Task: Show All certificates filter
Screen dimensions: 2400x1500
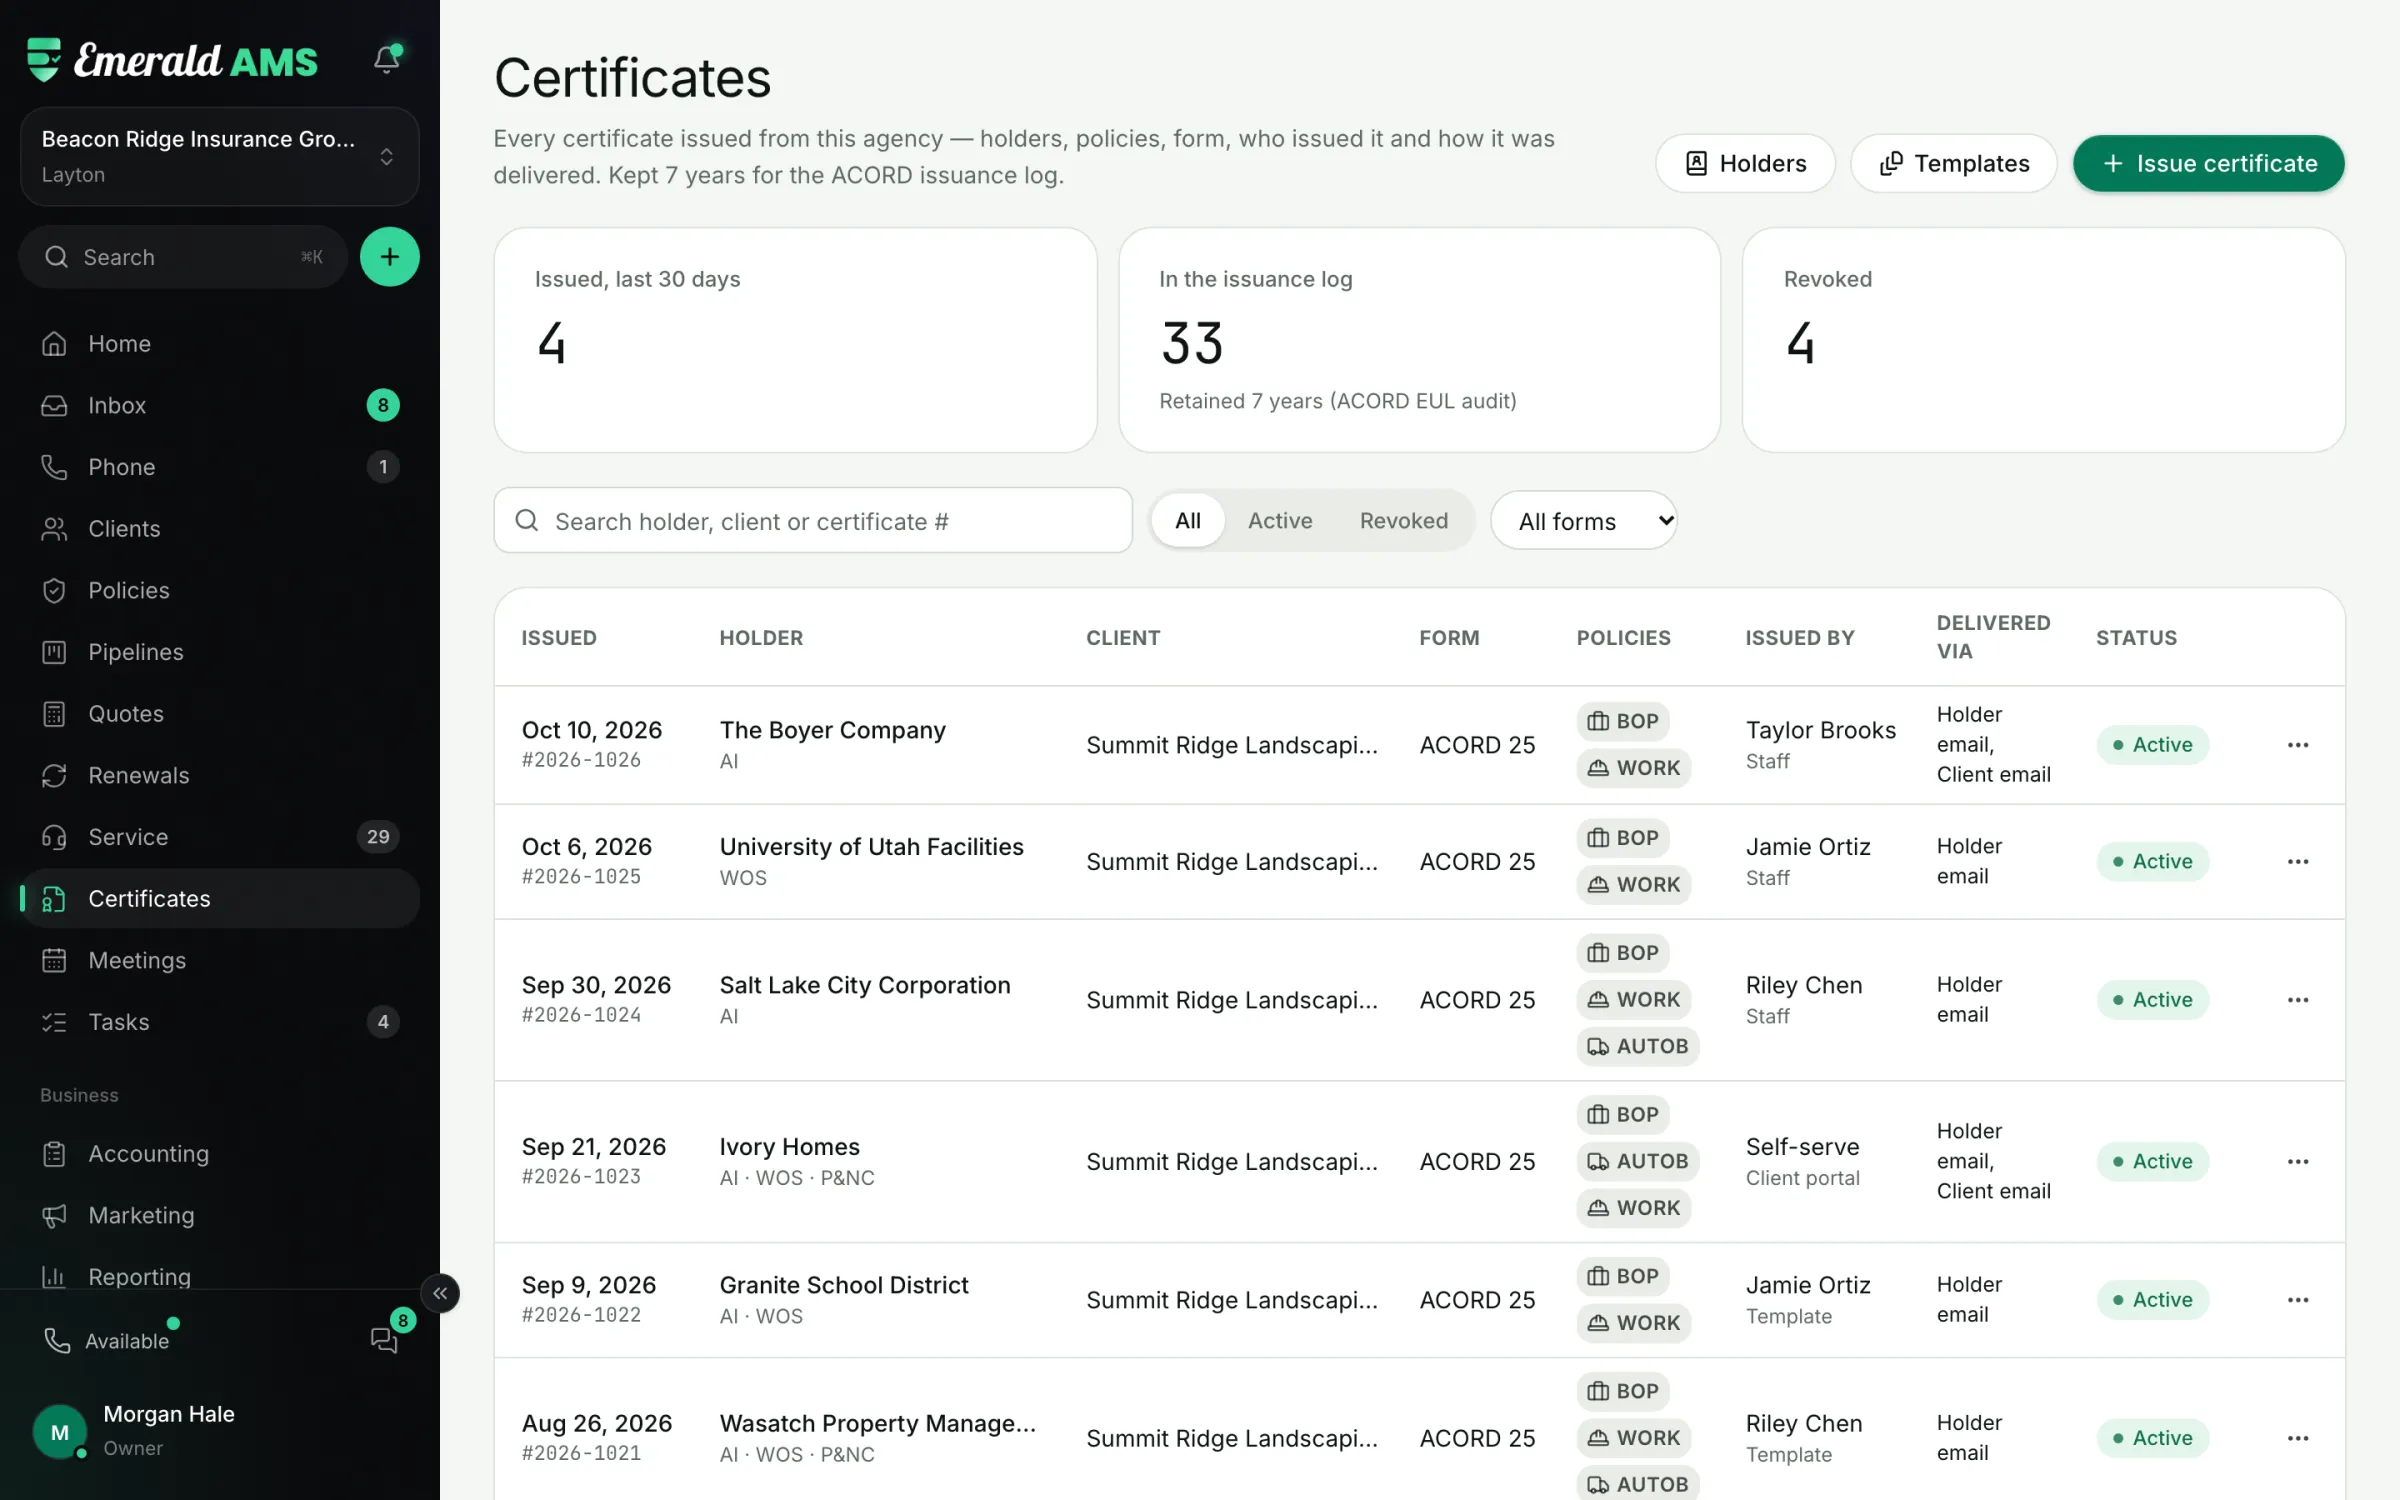Action: (x=1187, y=520)
